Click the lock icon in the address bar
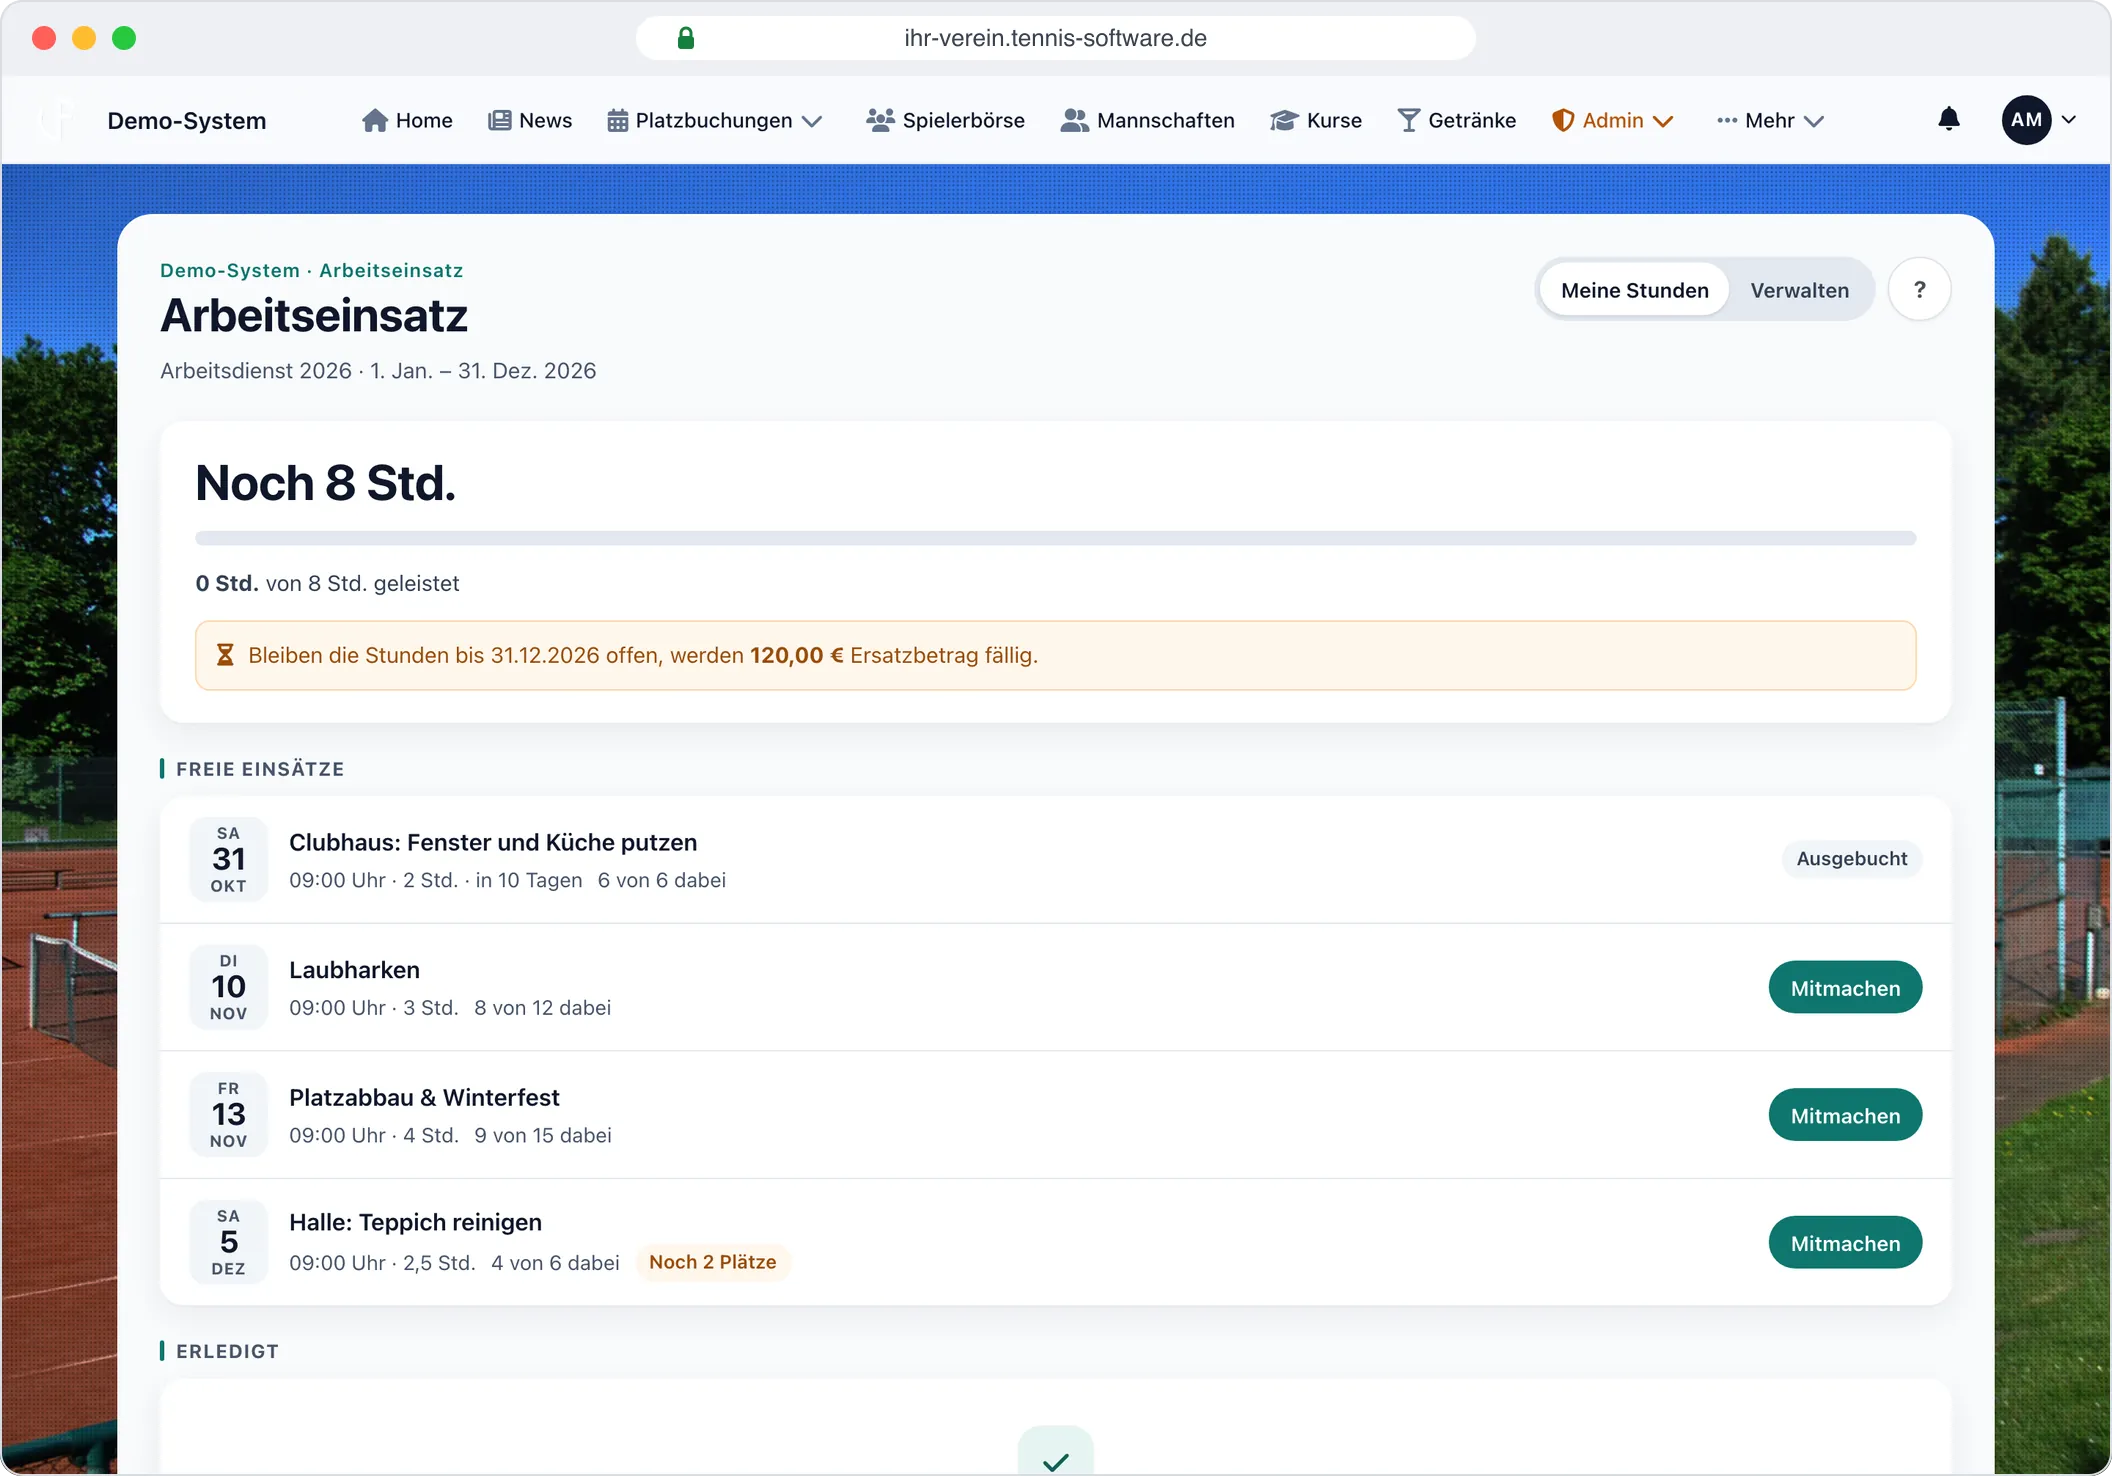 pyautogui.click(x=686, y=38)
